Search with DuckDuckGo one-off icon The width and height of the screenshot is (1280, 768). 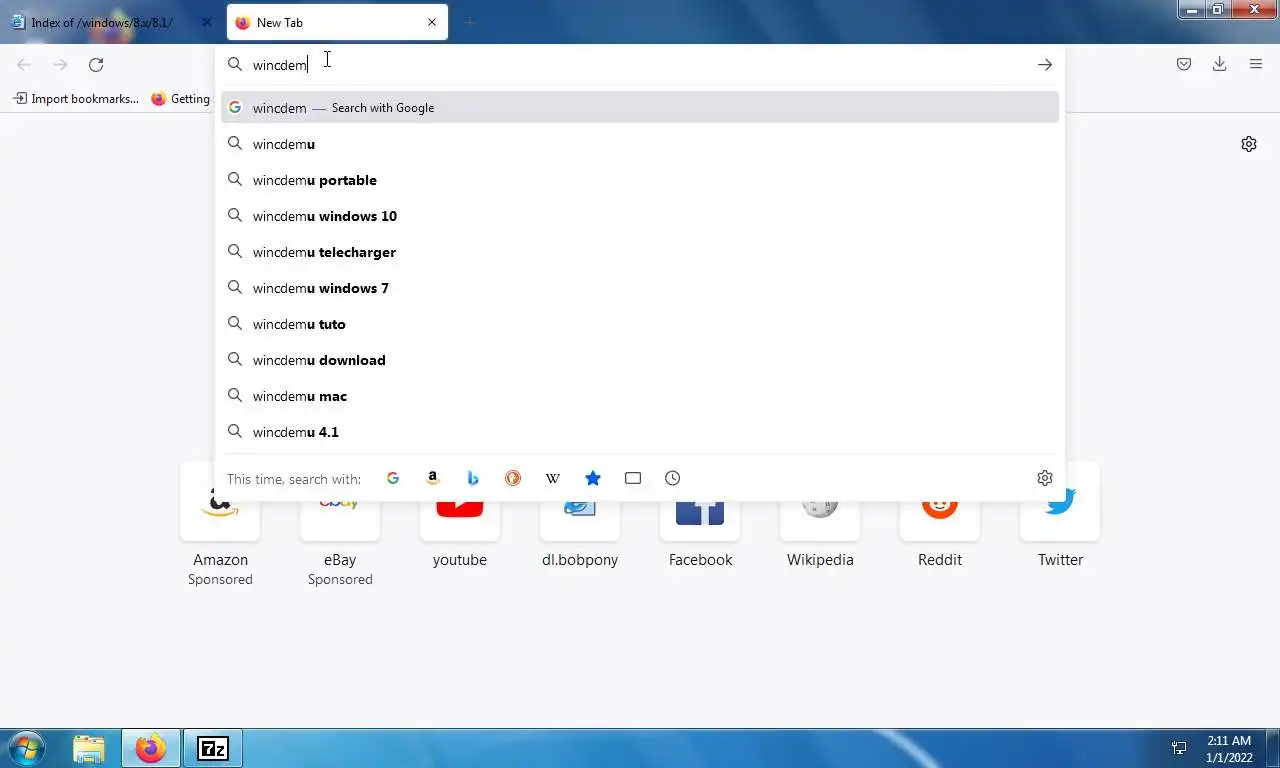click(x=513, y=478)
